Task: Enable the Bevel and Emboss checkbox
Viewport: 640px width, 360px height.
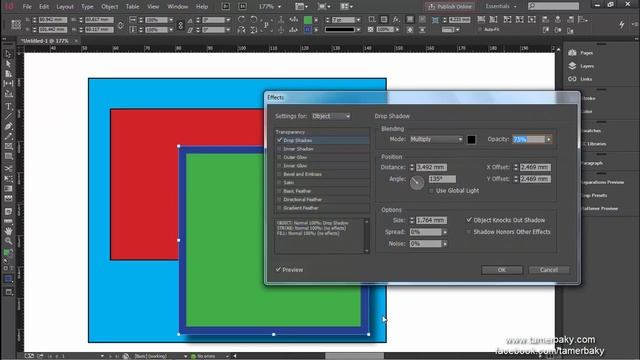Action: [280, 174]
